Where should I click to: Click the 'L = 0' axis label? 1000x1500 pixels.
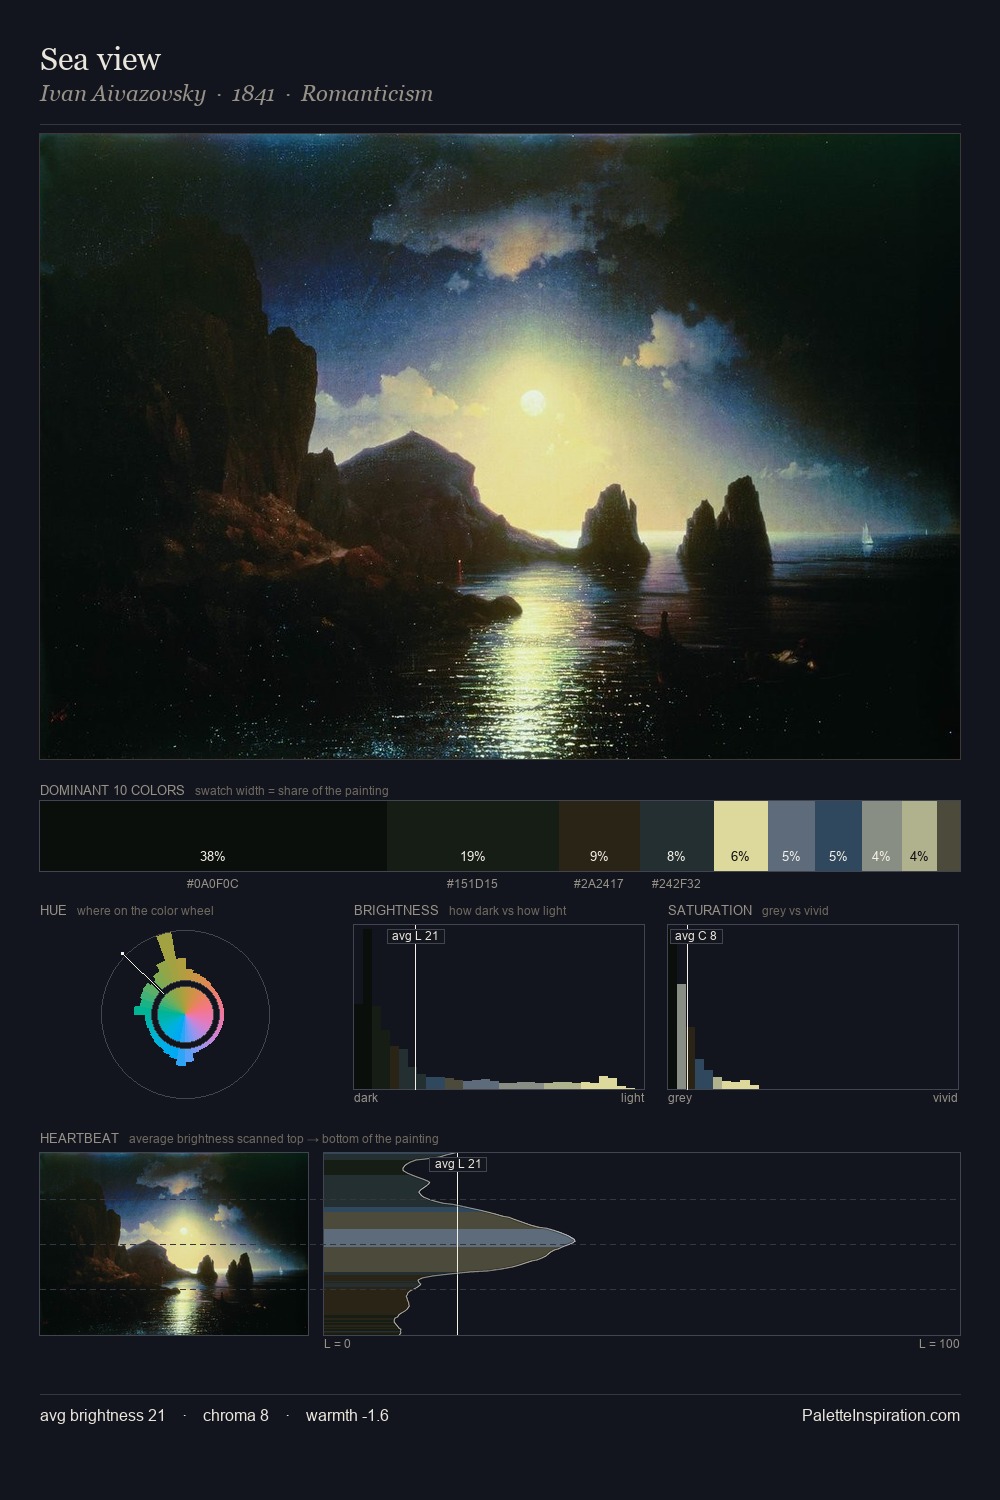click(337, 1344)
